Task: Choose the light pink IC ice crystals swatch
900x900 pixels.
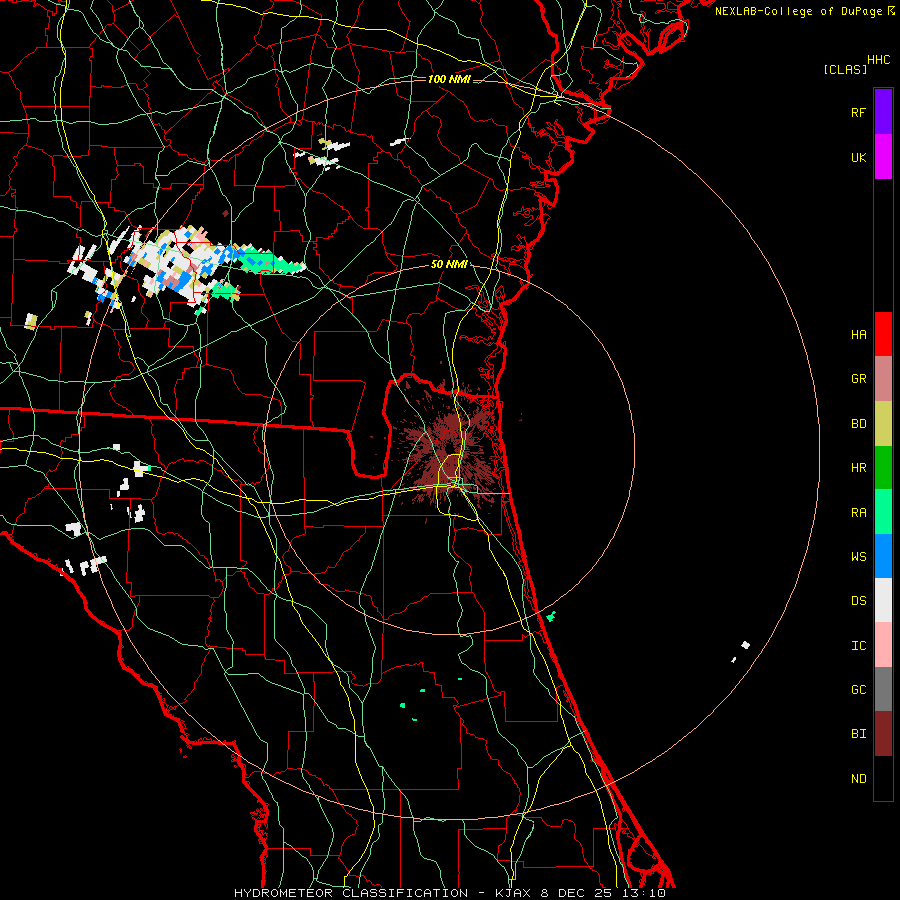Action: coord(883,645)
